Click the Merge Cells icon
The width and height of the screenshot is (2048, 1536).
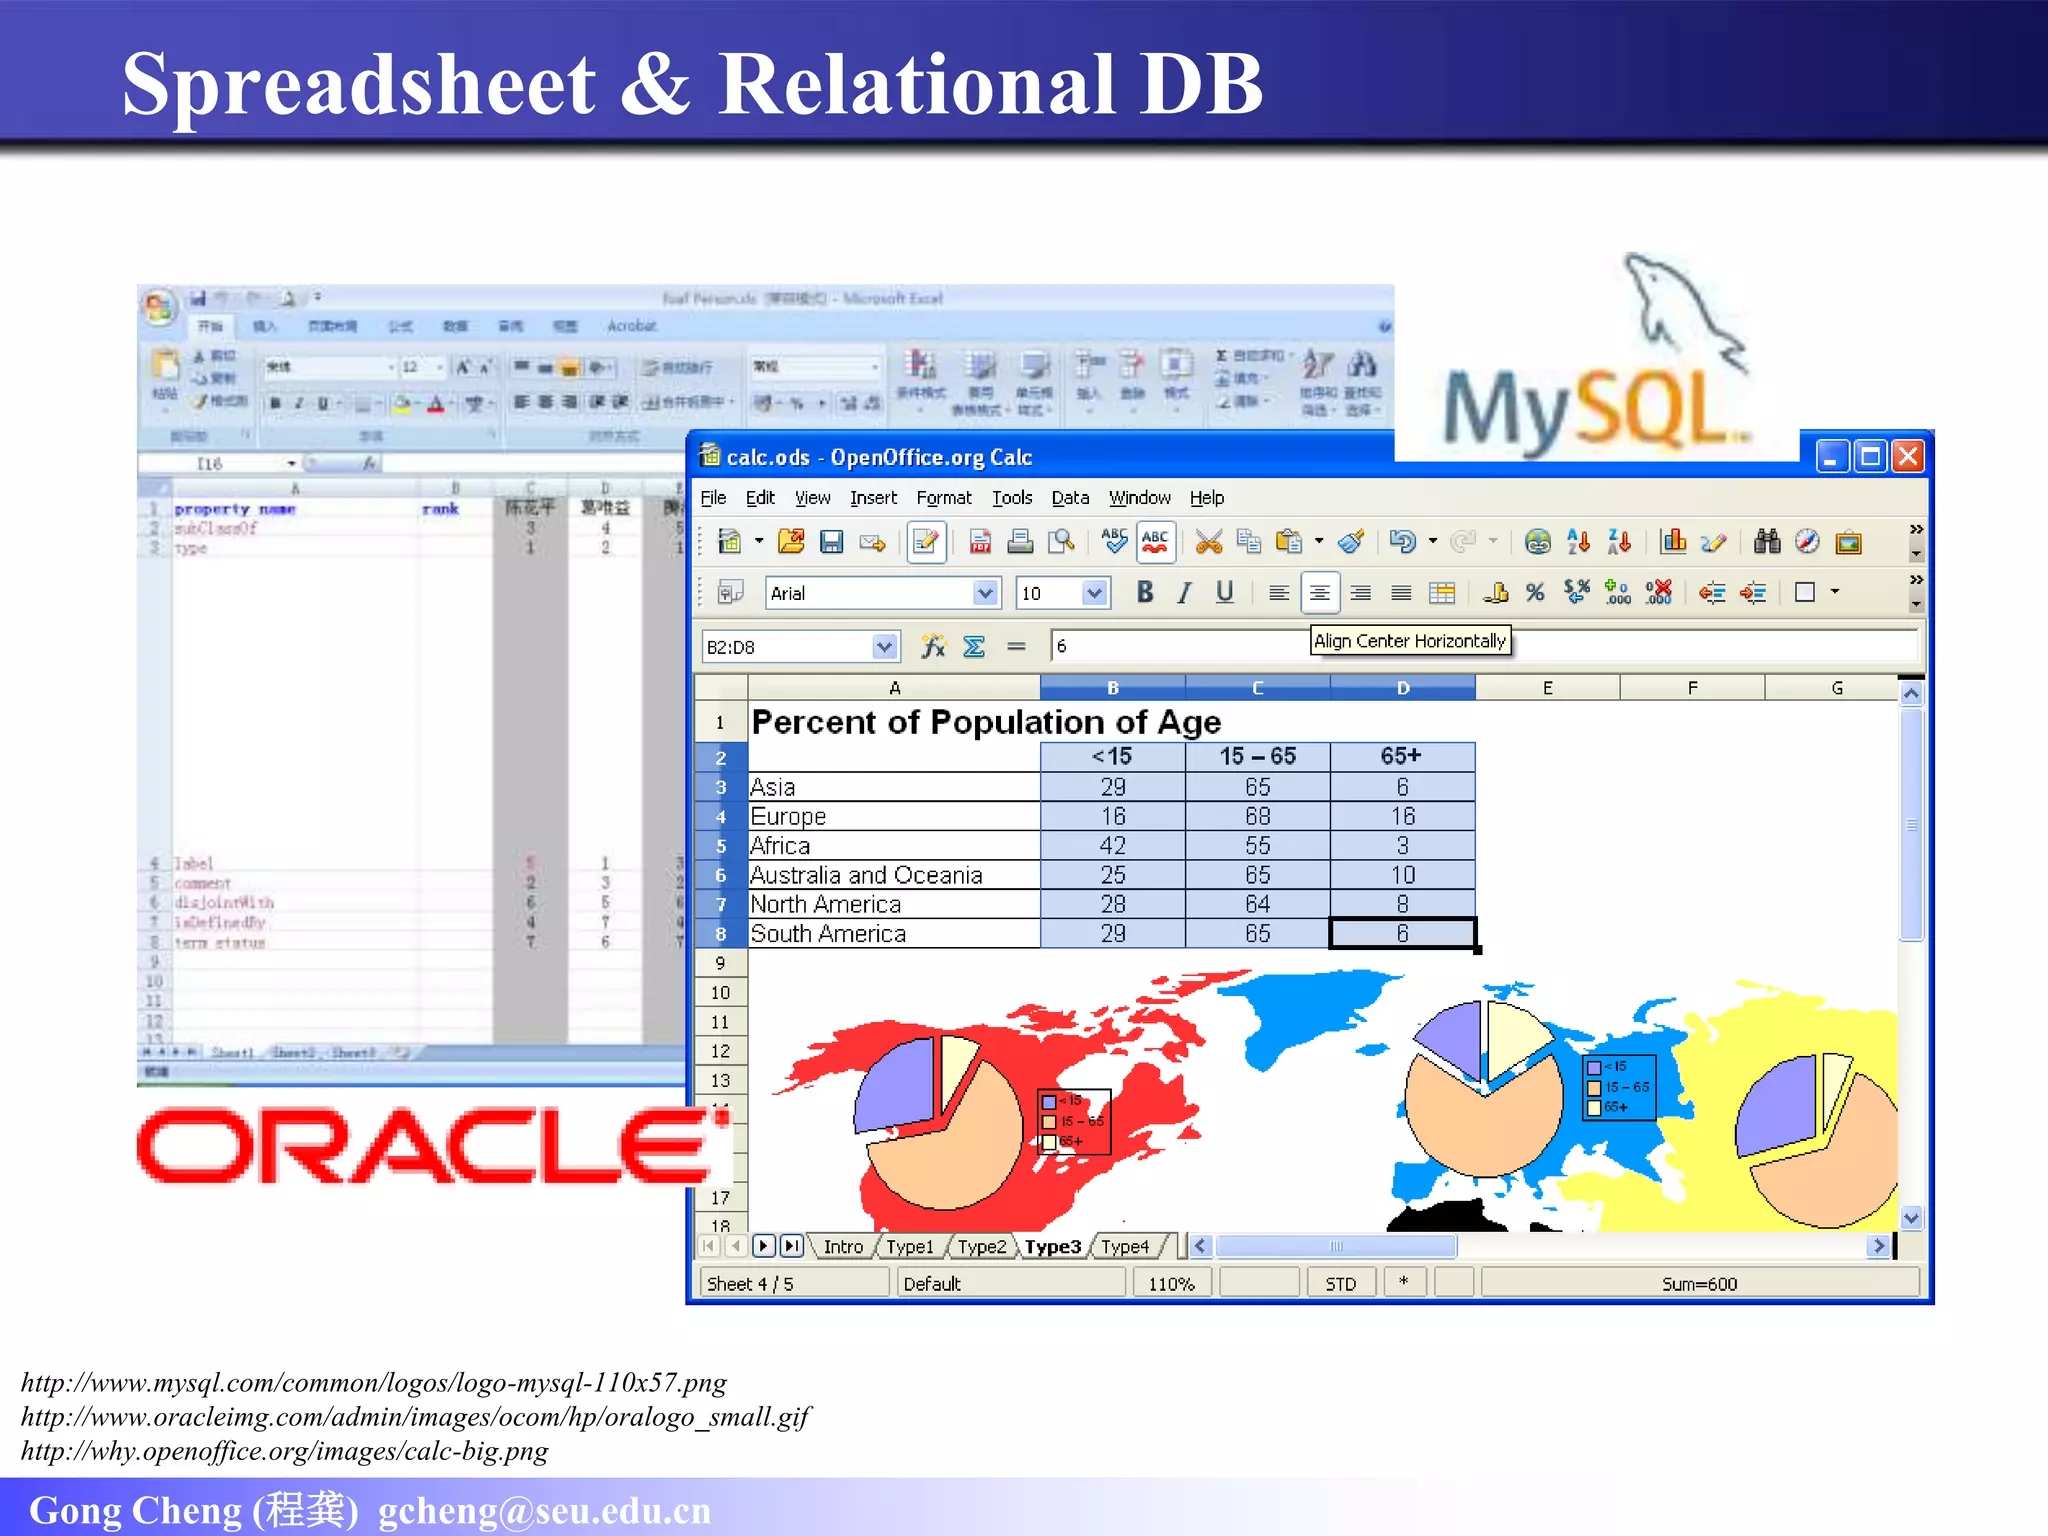pyautogui.click(x=1442, y=593)
